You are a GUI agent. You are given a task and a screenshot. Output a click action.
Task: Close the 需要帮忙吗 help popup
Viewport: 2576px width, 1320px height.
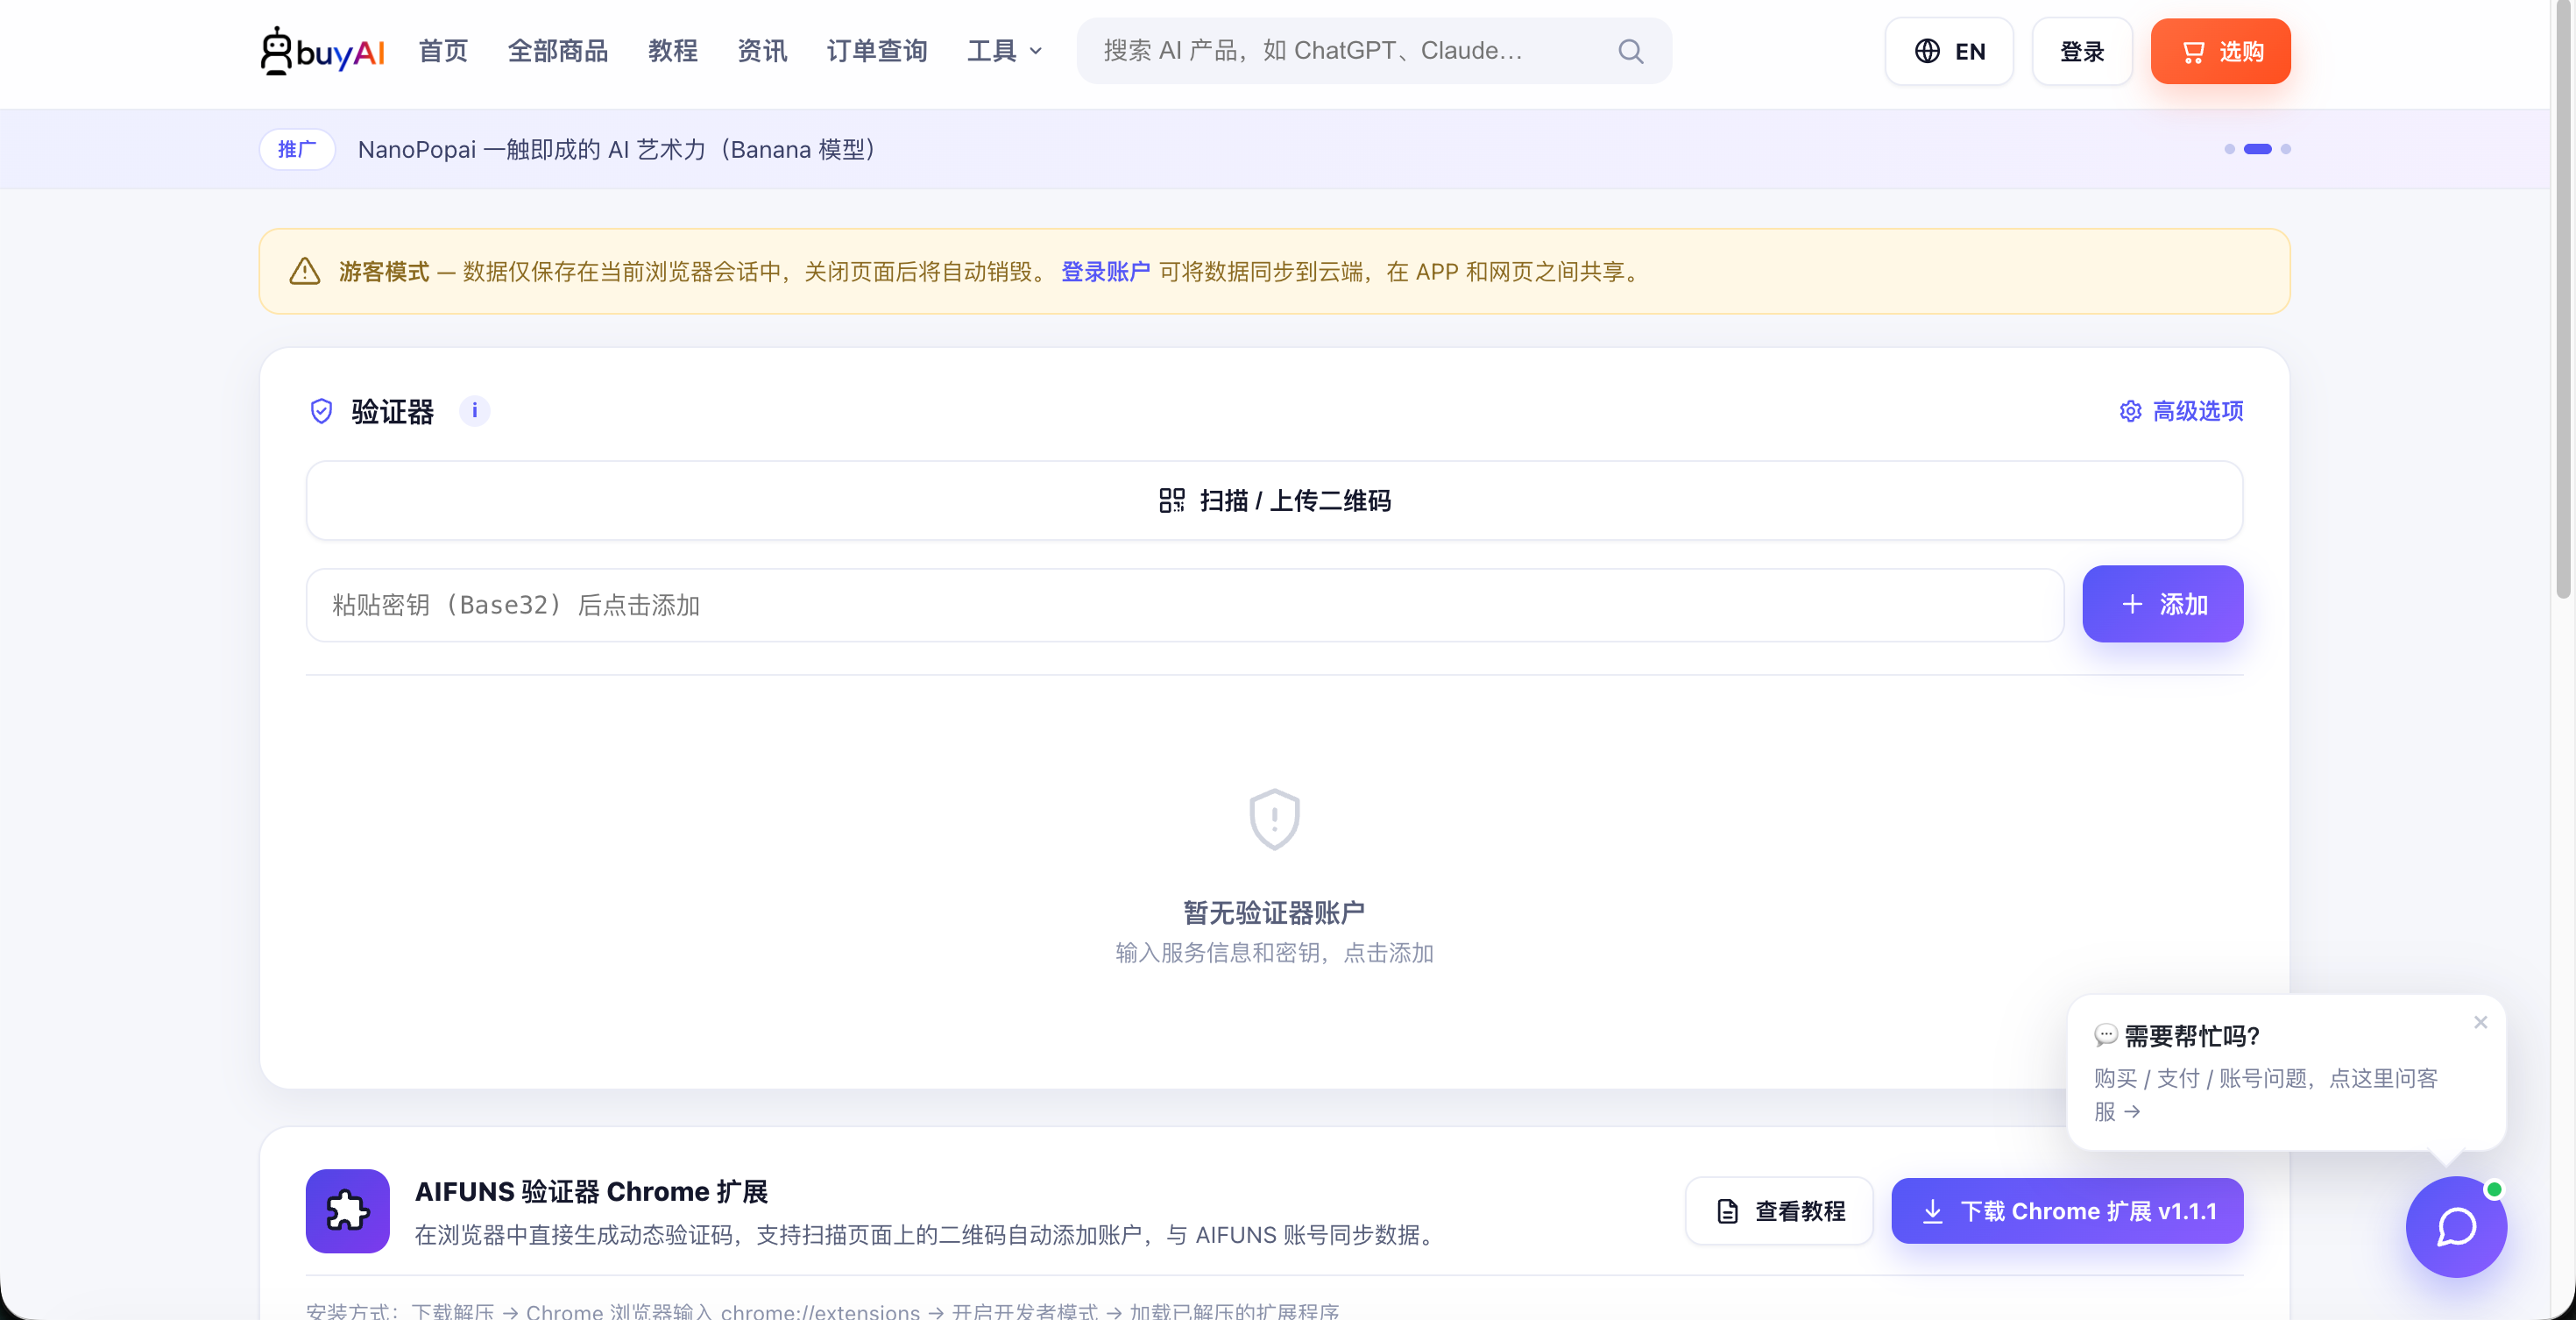[x=2480, y=1022]
